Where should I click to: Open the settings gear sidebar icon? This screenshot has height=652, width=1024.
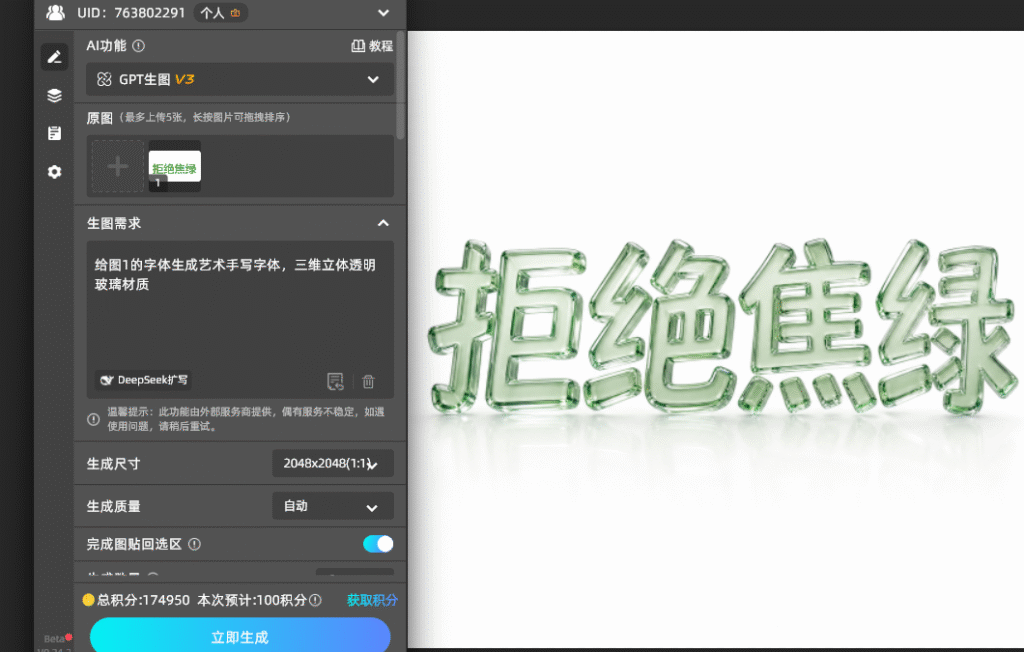54,172
